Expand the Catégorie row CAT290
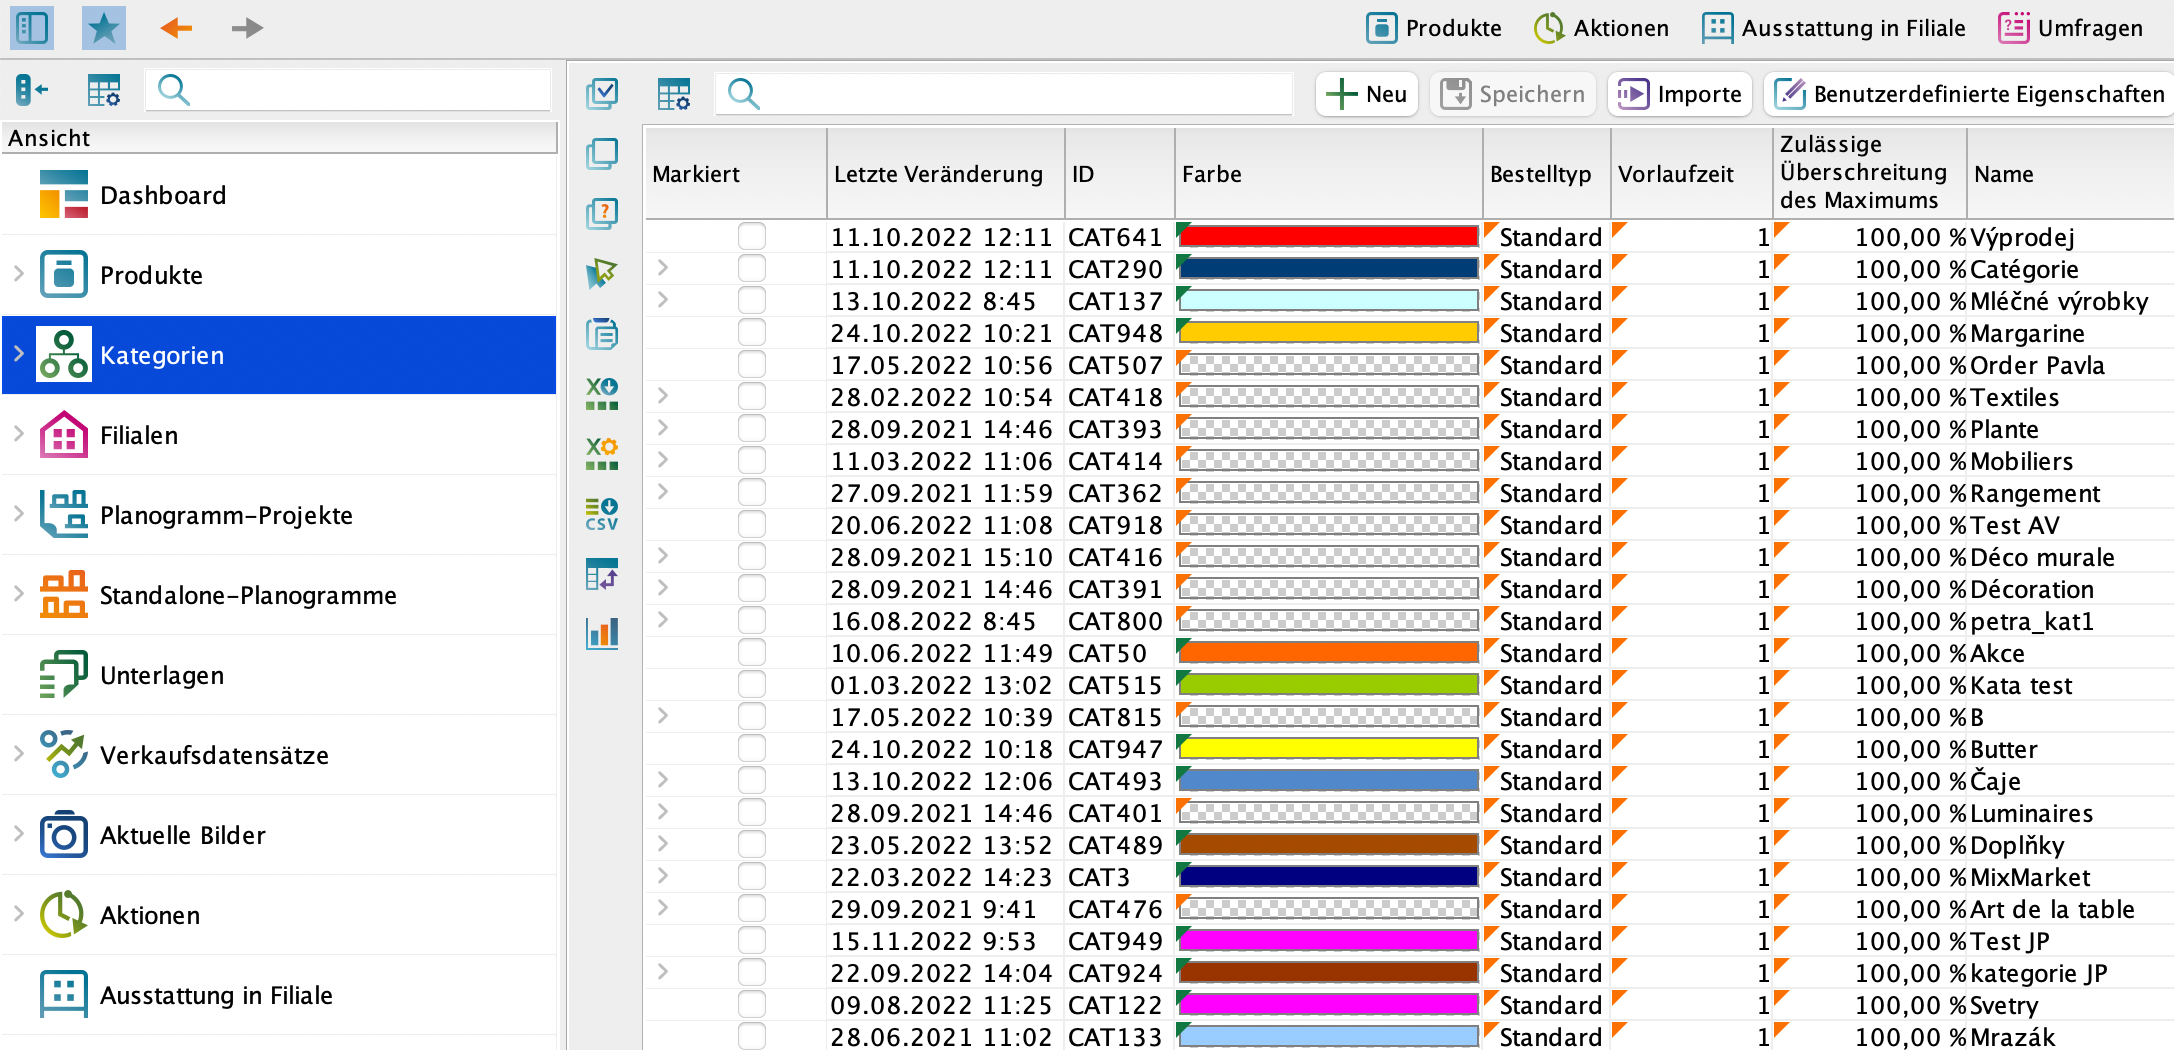The image size is (2174, 1050). pyautogui.click(x=662, y=268)
